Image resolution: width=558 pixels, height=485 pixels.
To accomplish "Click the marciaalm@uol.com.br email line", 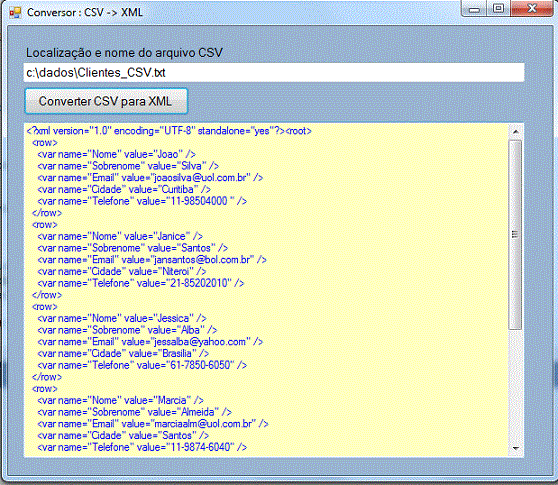I will click(153, 424).
